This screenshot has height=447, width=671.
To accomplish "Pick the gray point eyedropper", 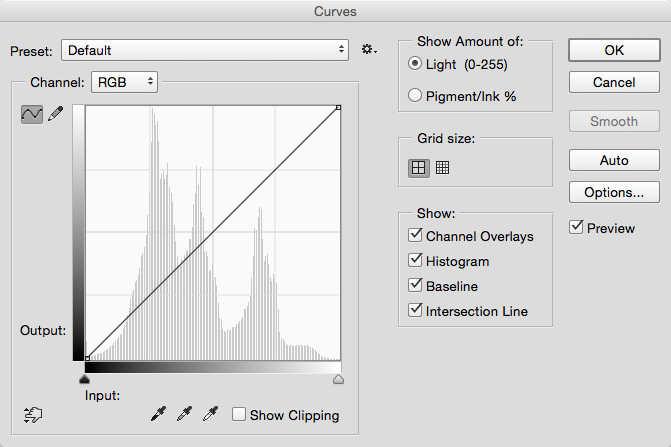I will coord(184,414).
